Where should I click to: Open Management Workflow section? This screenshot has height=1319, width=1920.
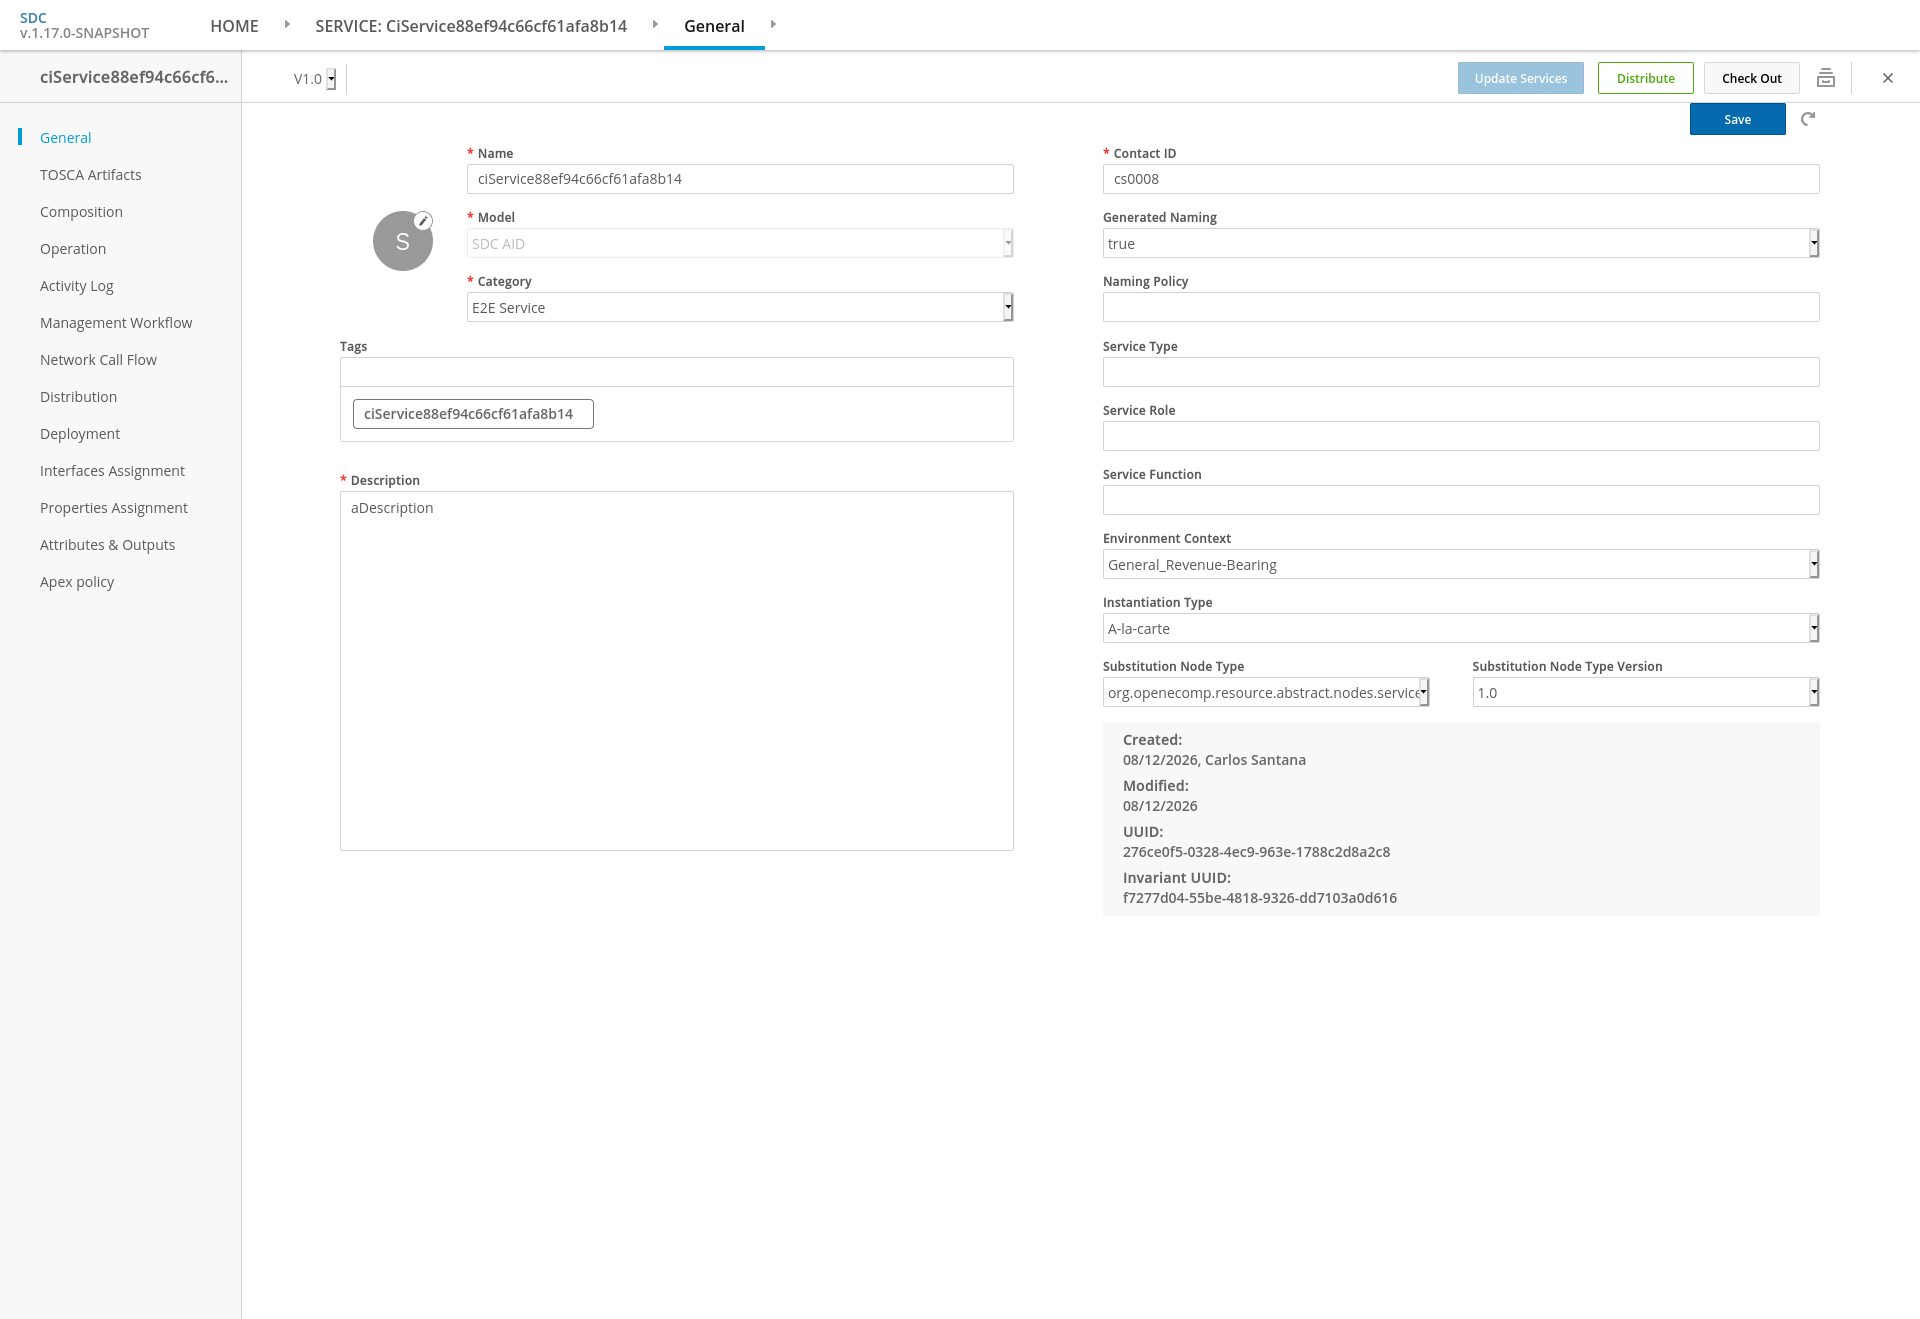pyautogui.click(x=116, y=323)
